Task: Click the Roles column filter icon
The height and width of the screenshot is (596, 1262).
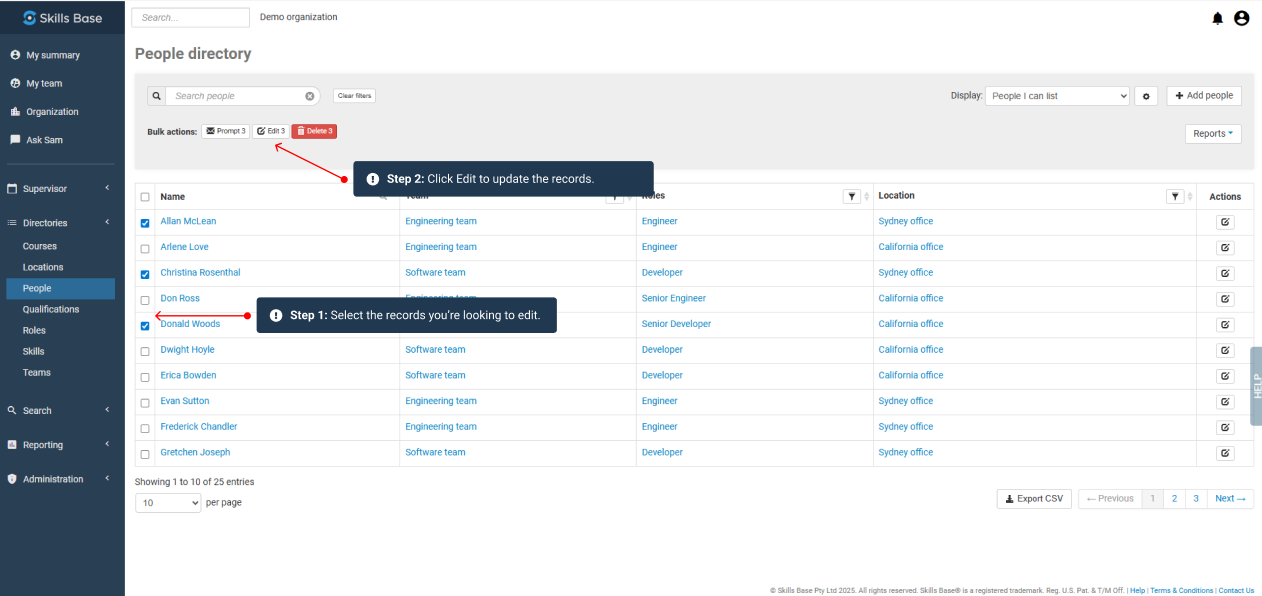Action: pyautogui.click(x=852, y=197)
